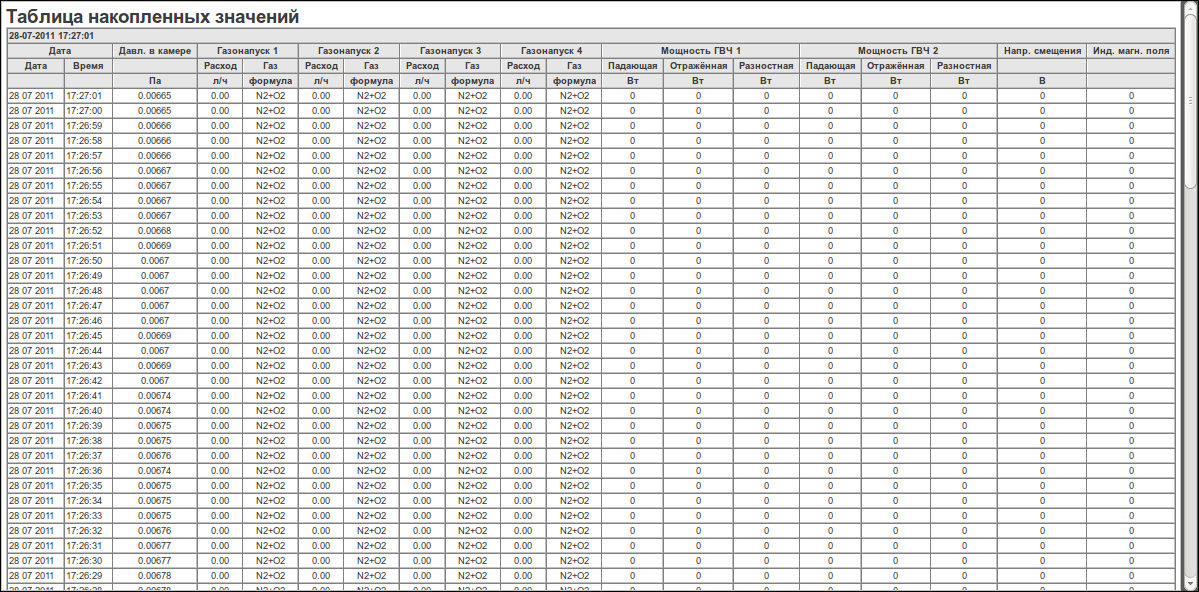This screenshot has width=1199, height=592.
Task: Click the scrollbar up arrow at top right
Action: pyautogui.click(x=1190, y=8)
